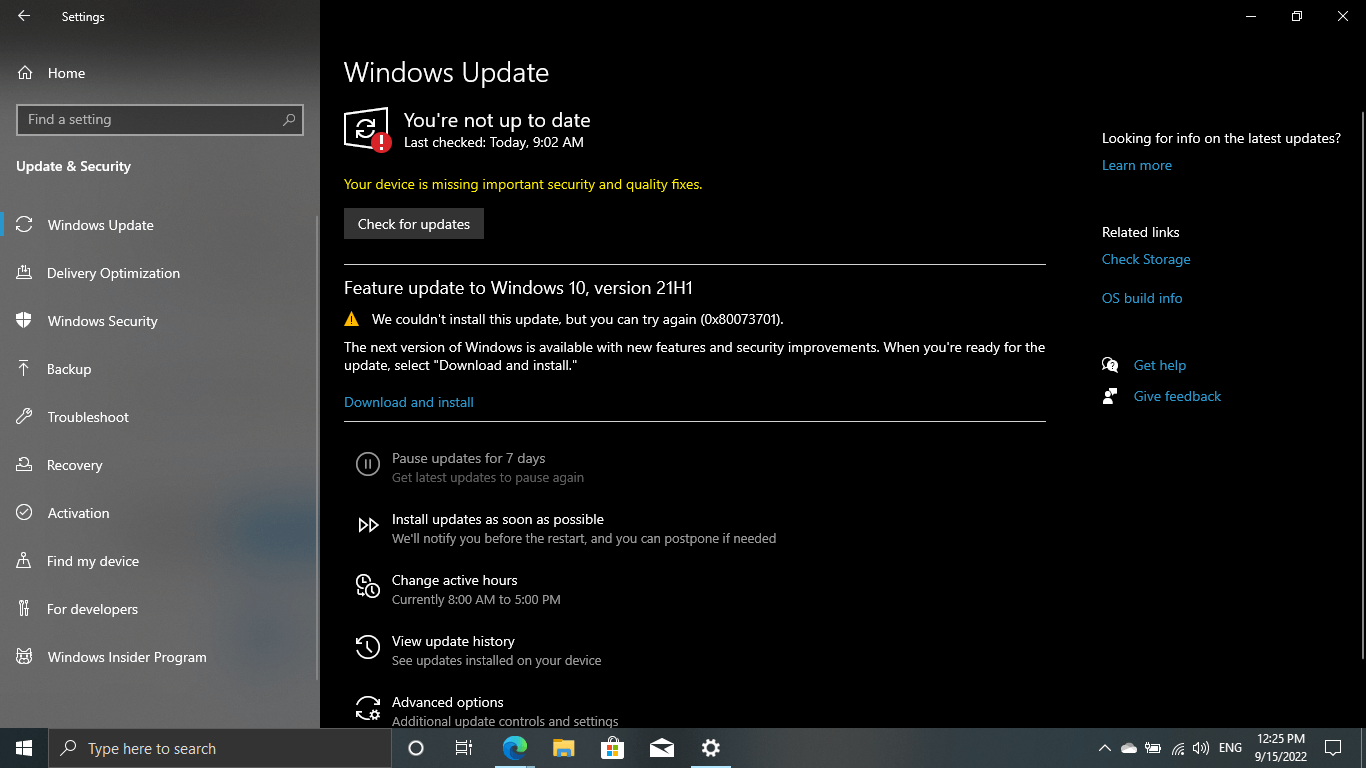Open File Explorer from taskbar
The image size is (1366, 768).
tap(564, 748)
